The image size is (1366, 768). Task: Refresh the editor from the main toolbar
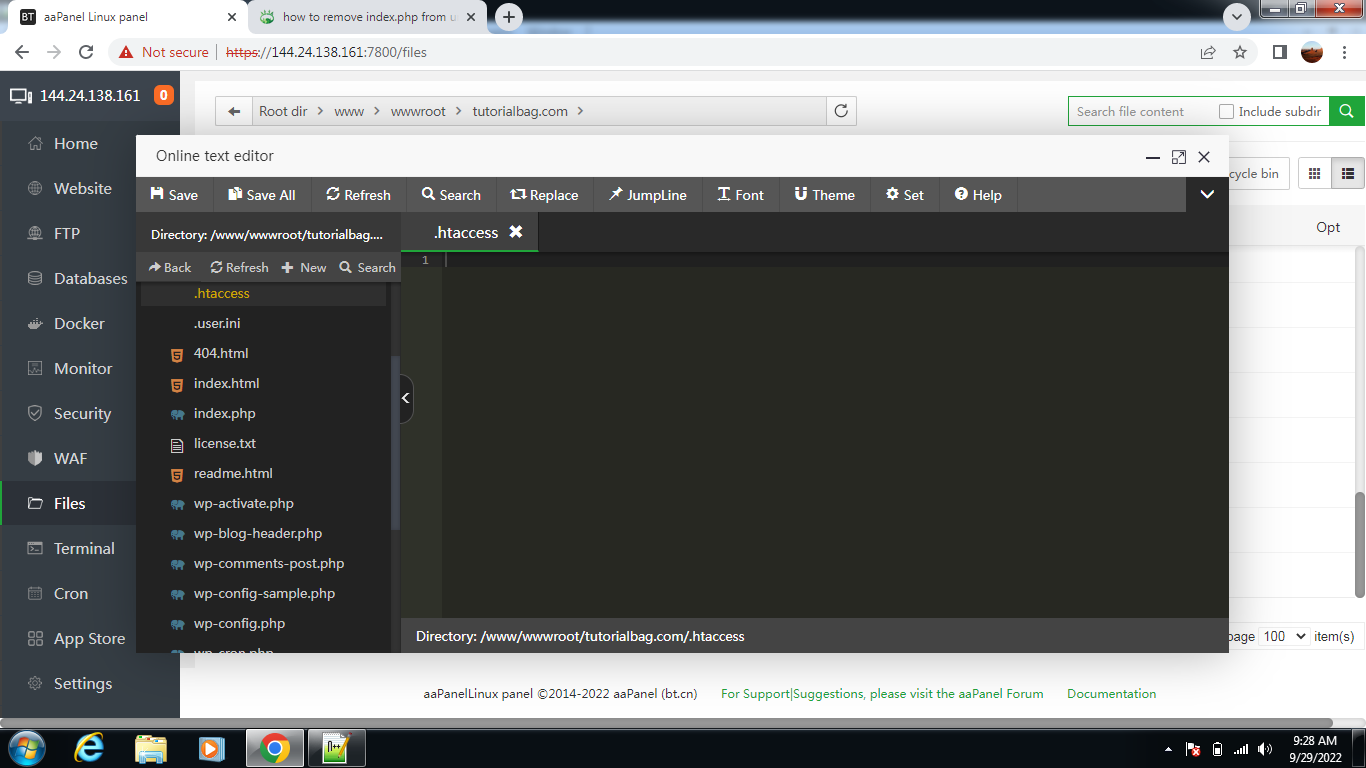(359, 195)
